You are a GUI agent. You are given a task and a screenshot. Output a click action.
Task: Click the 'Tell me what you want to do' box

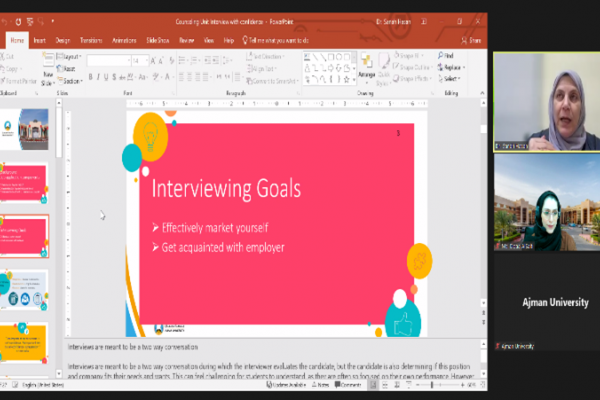[x=266, y=40]
